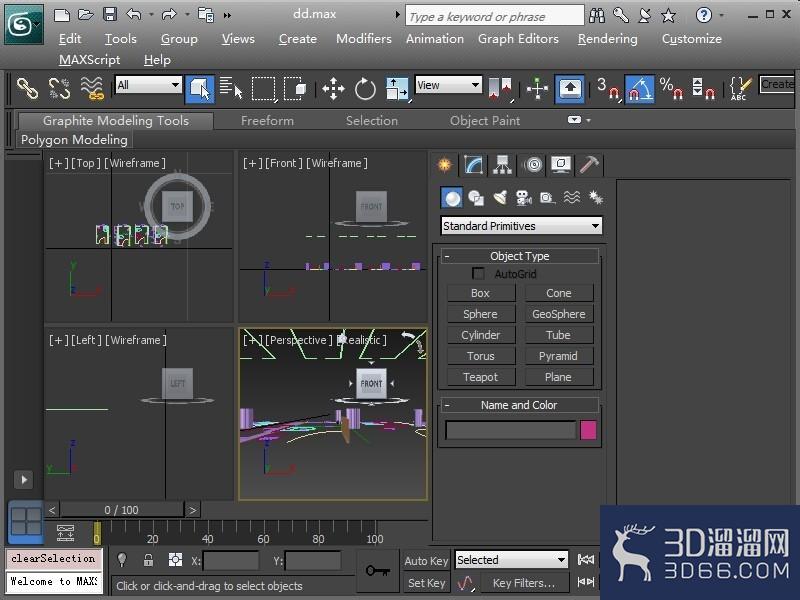Select and Link chain tool

pos(28,88)
